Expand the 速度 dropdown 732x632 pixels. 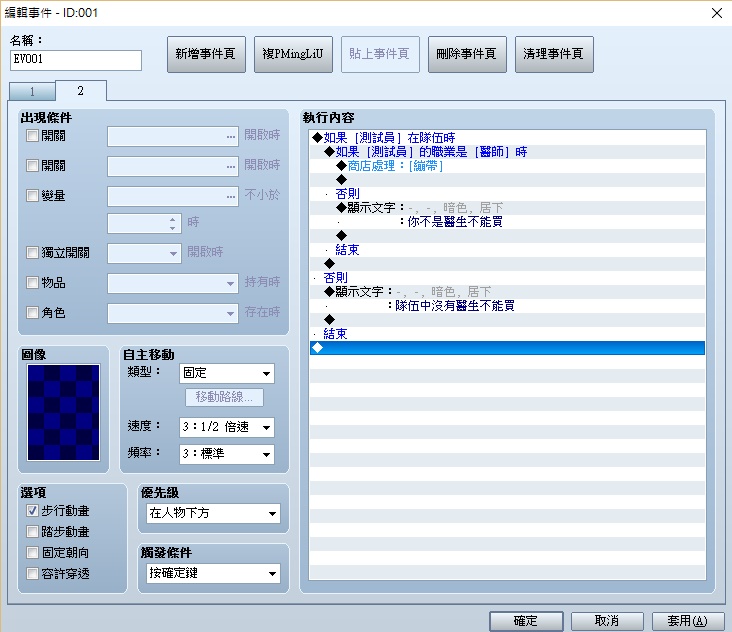point(227,427)
